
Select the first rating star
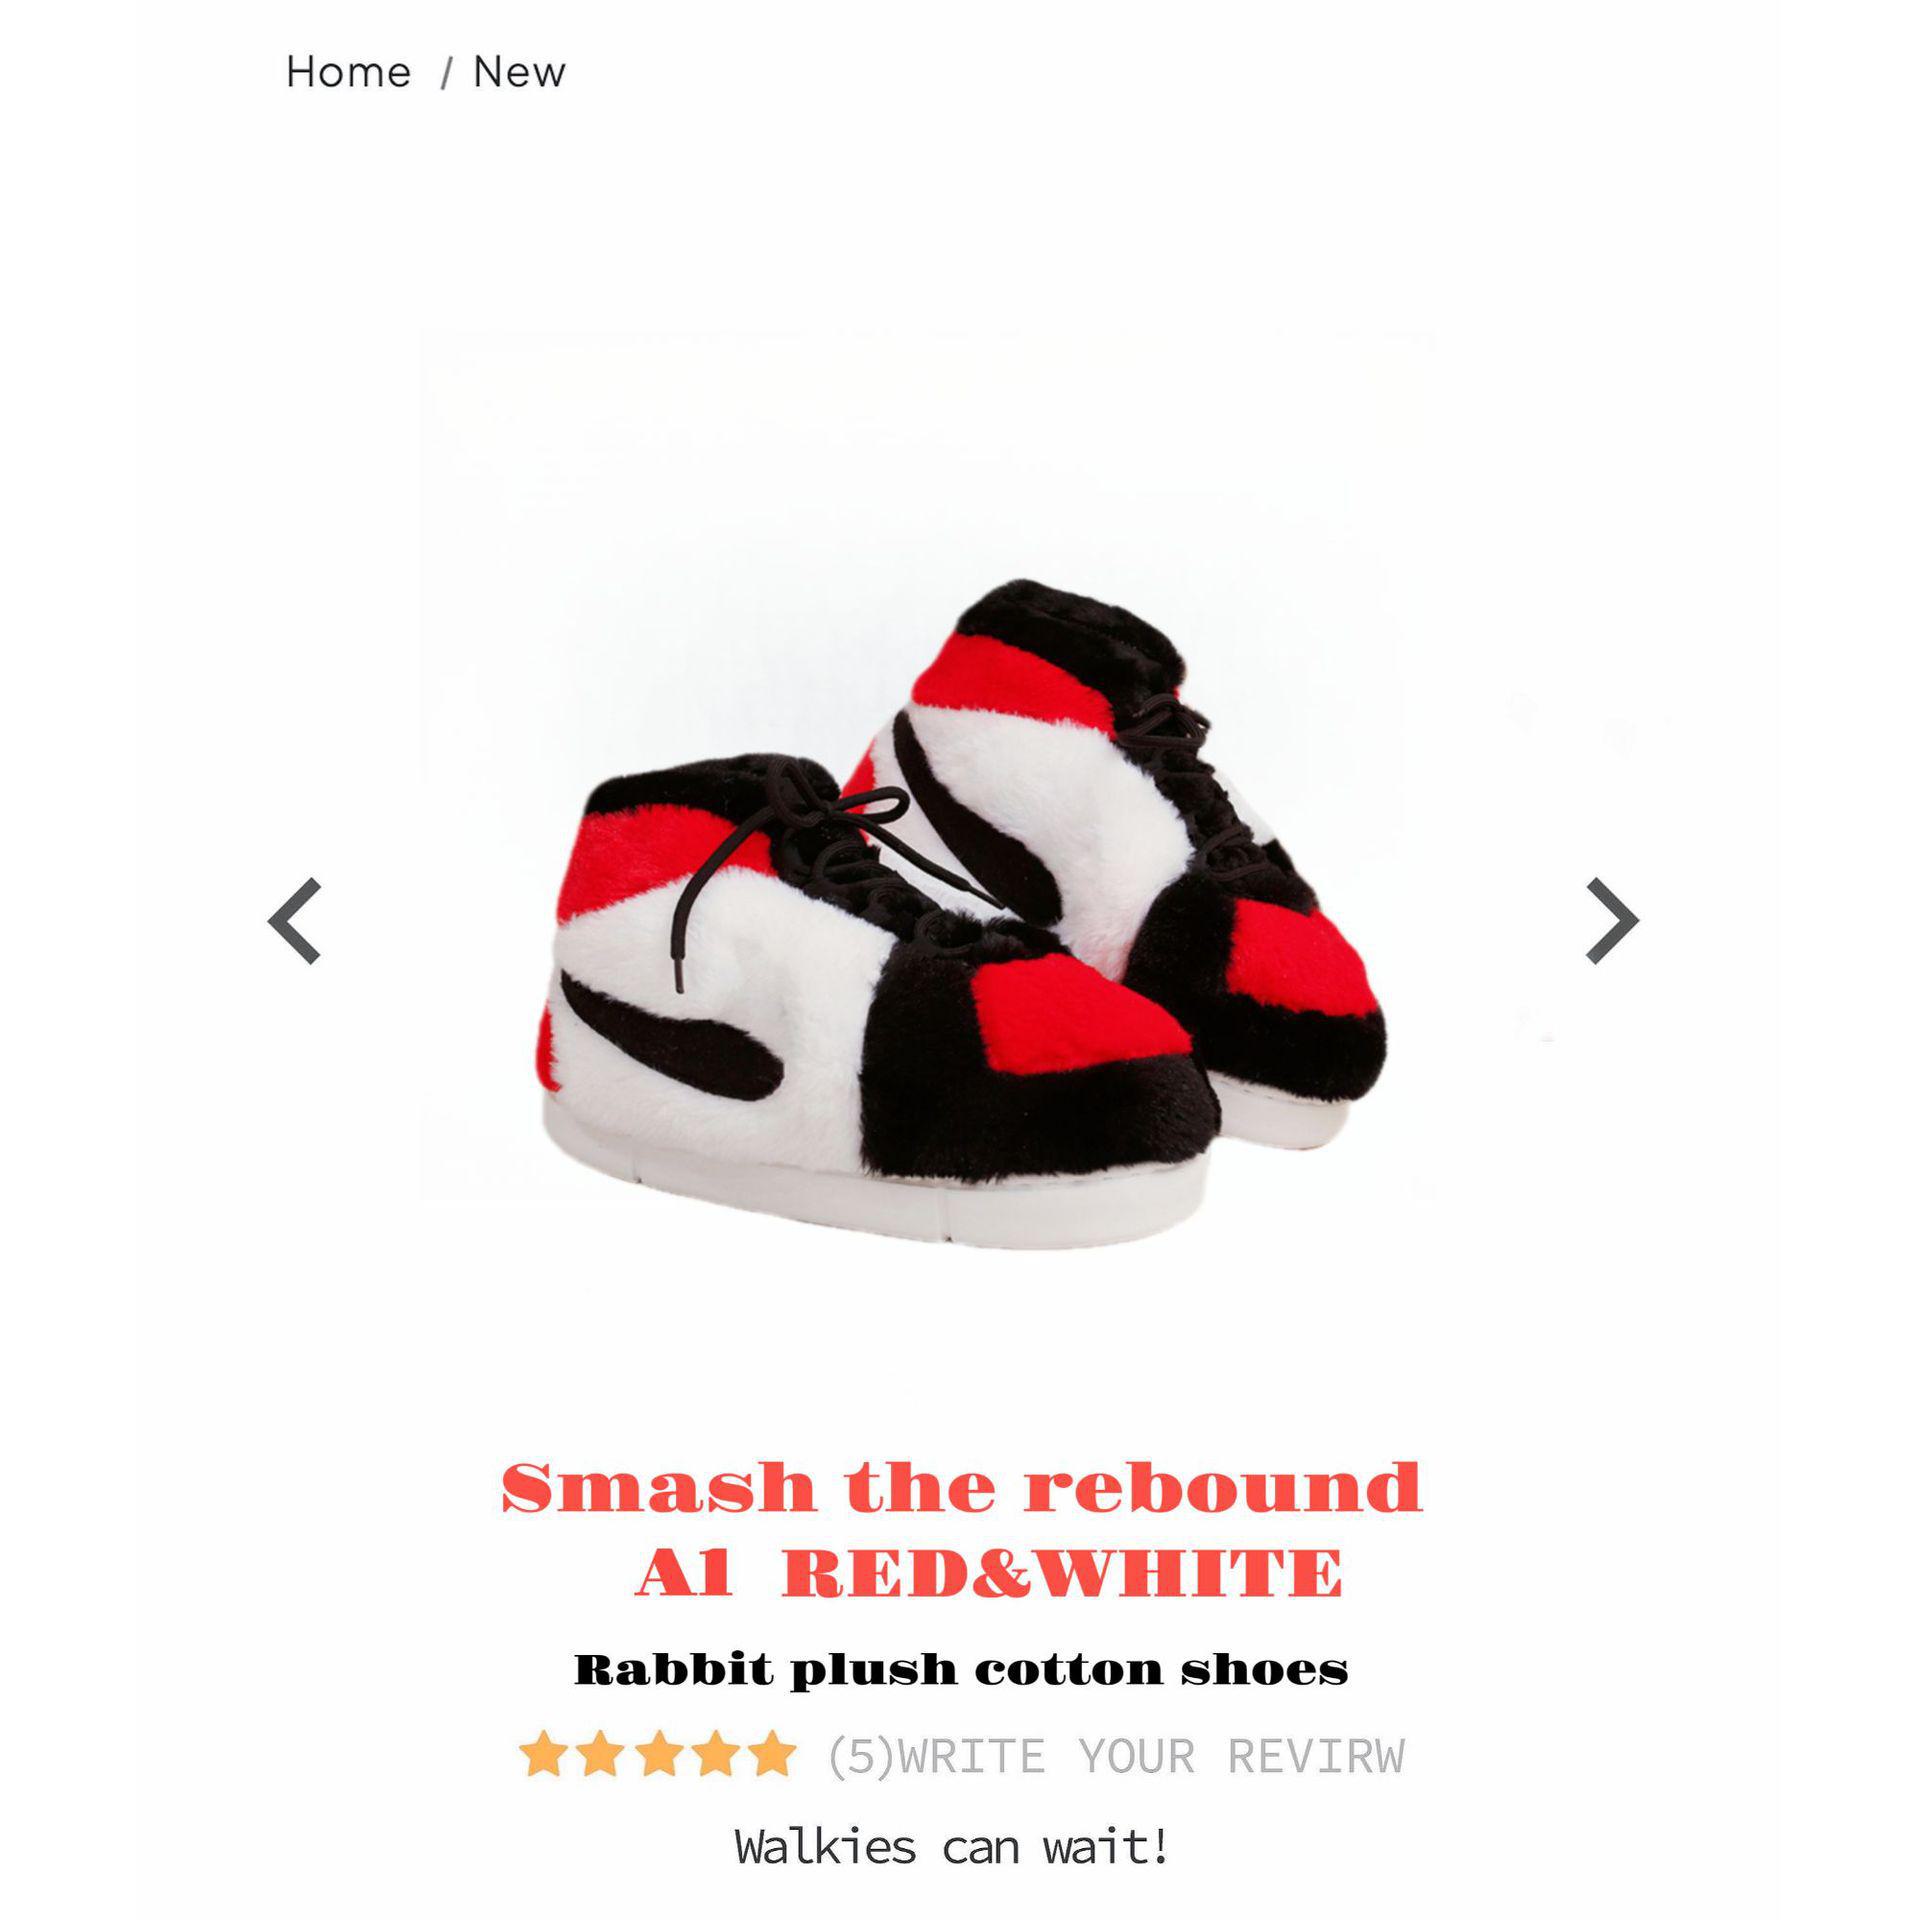(x=543, y=1753)
